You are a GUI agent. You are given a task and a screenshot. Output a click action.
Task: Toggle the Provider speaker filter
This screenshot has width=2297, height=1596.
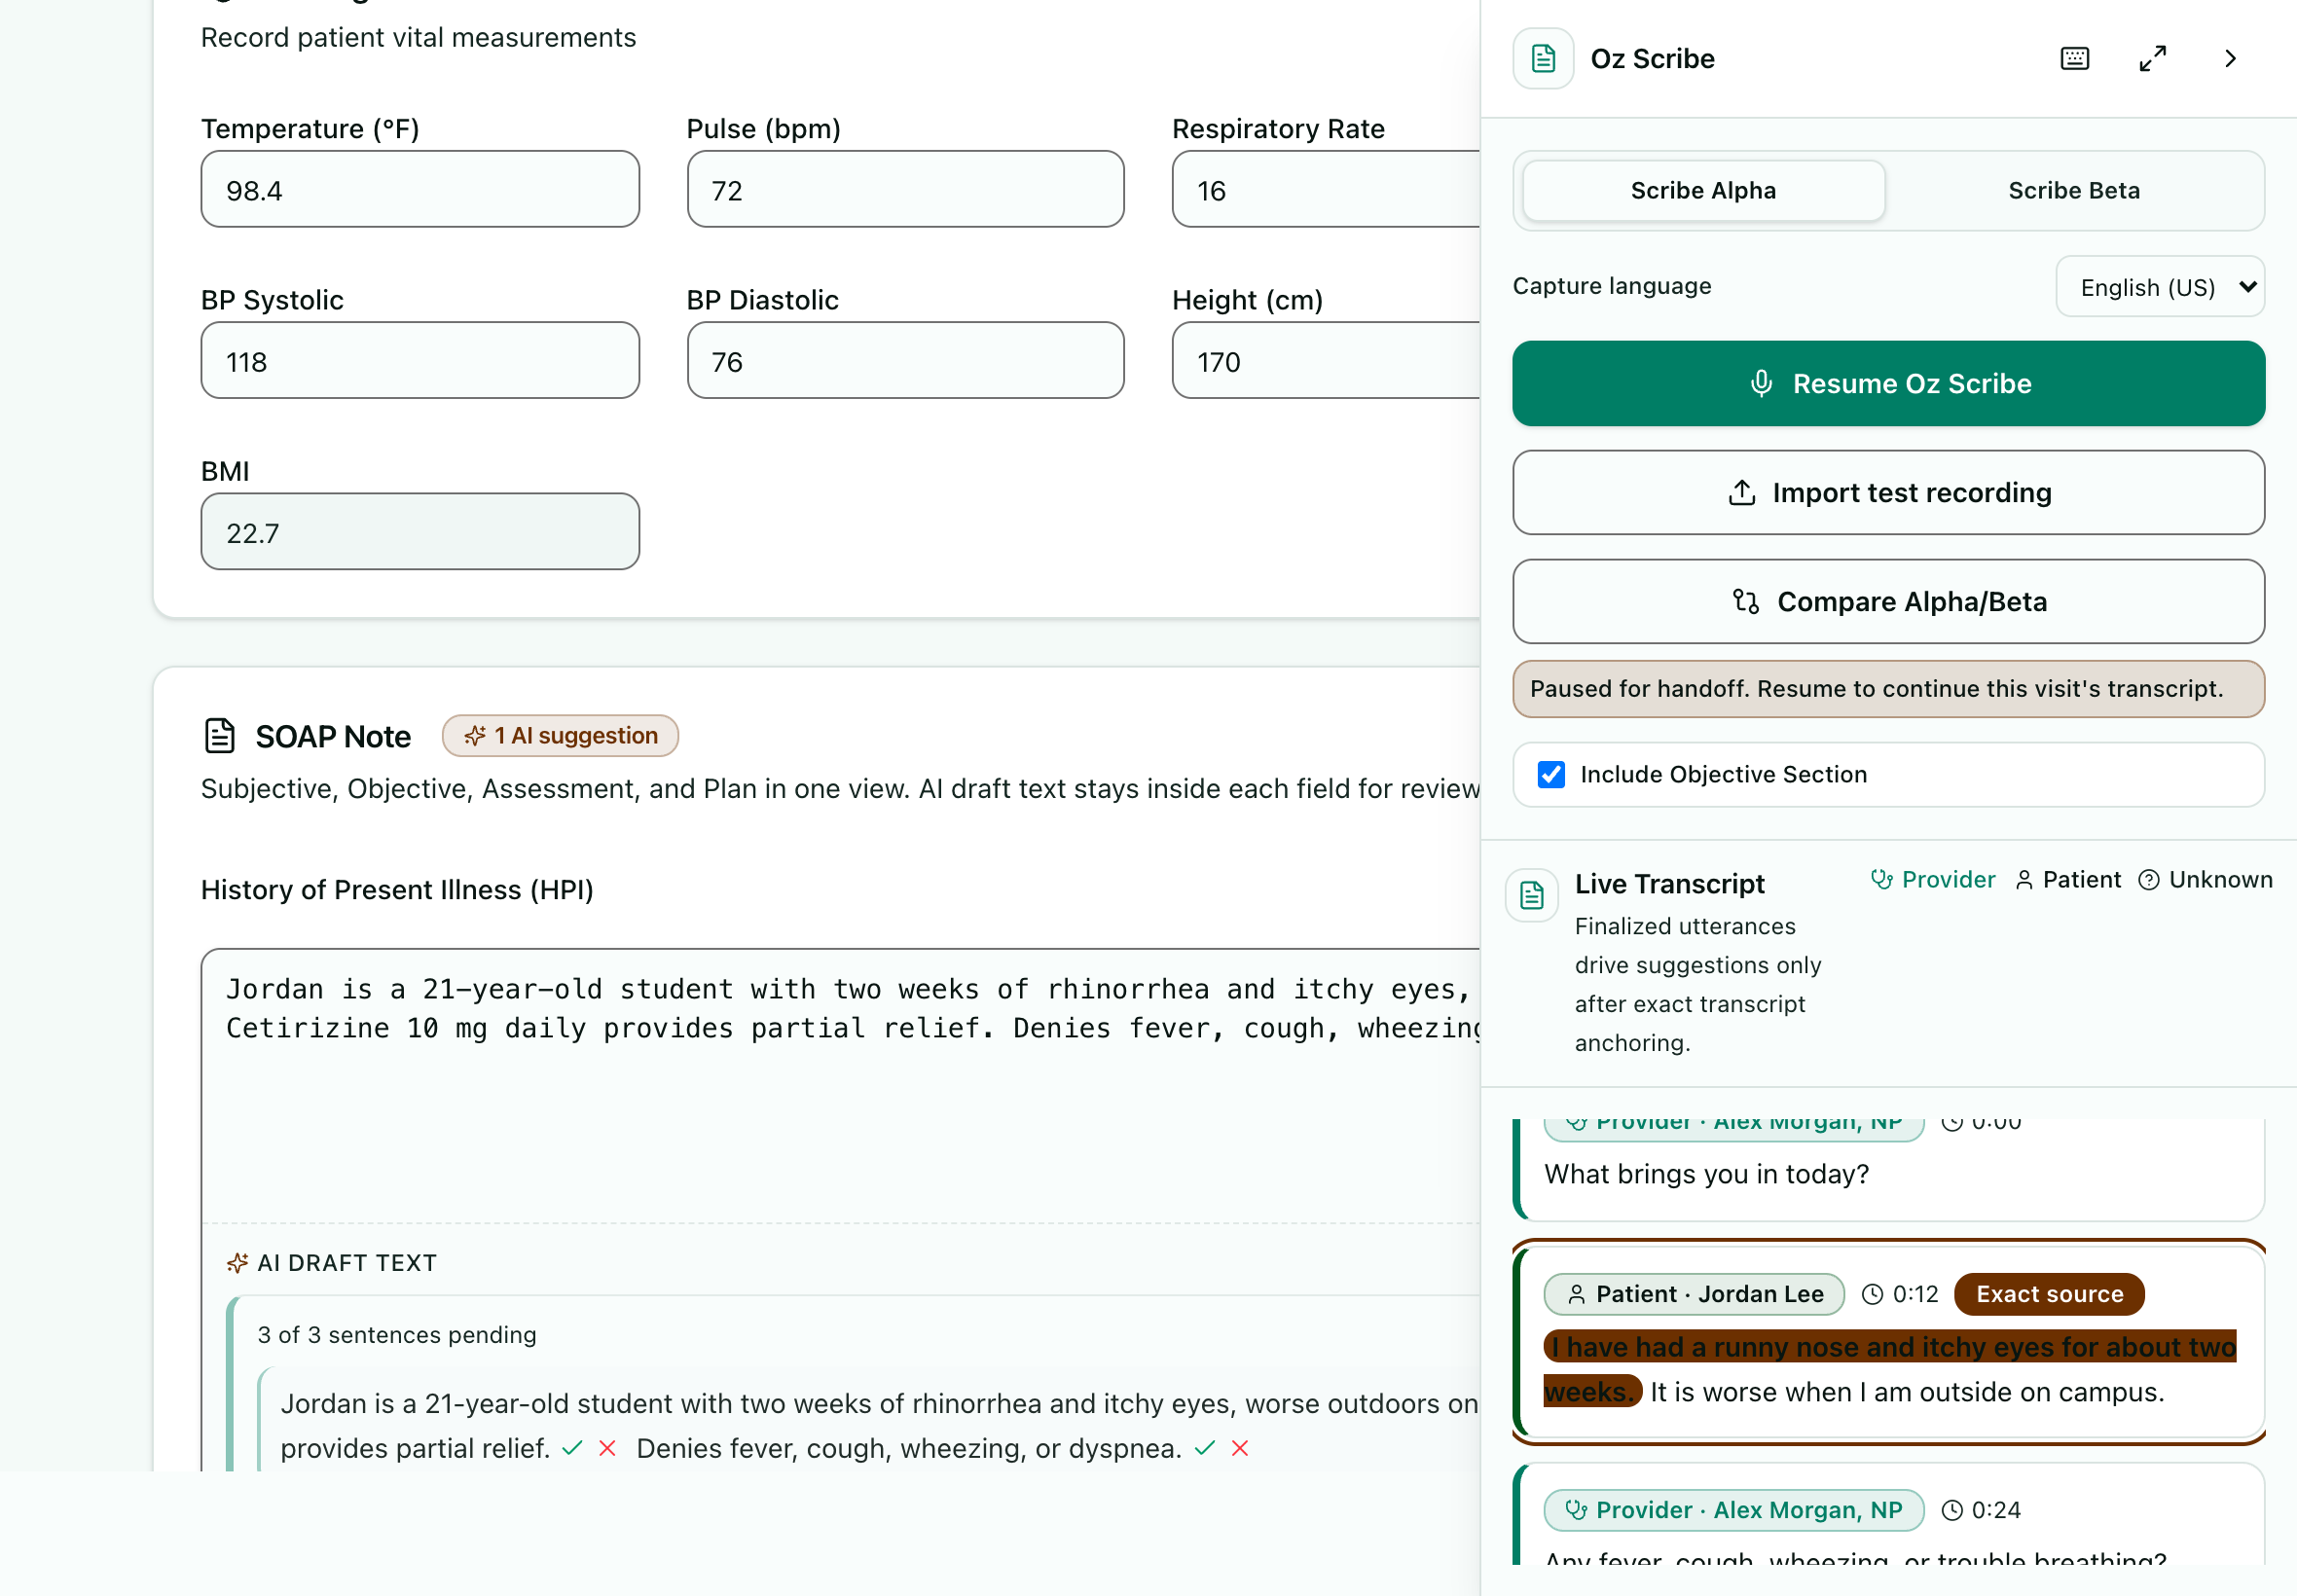coord(1932,880)
